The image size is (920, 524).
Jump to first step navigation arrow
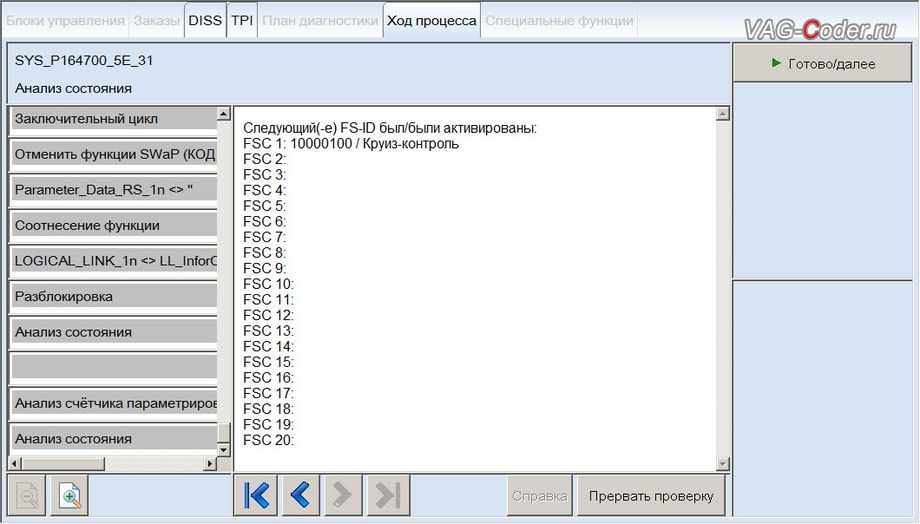[x=256, y=495]
